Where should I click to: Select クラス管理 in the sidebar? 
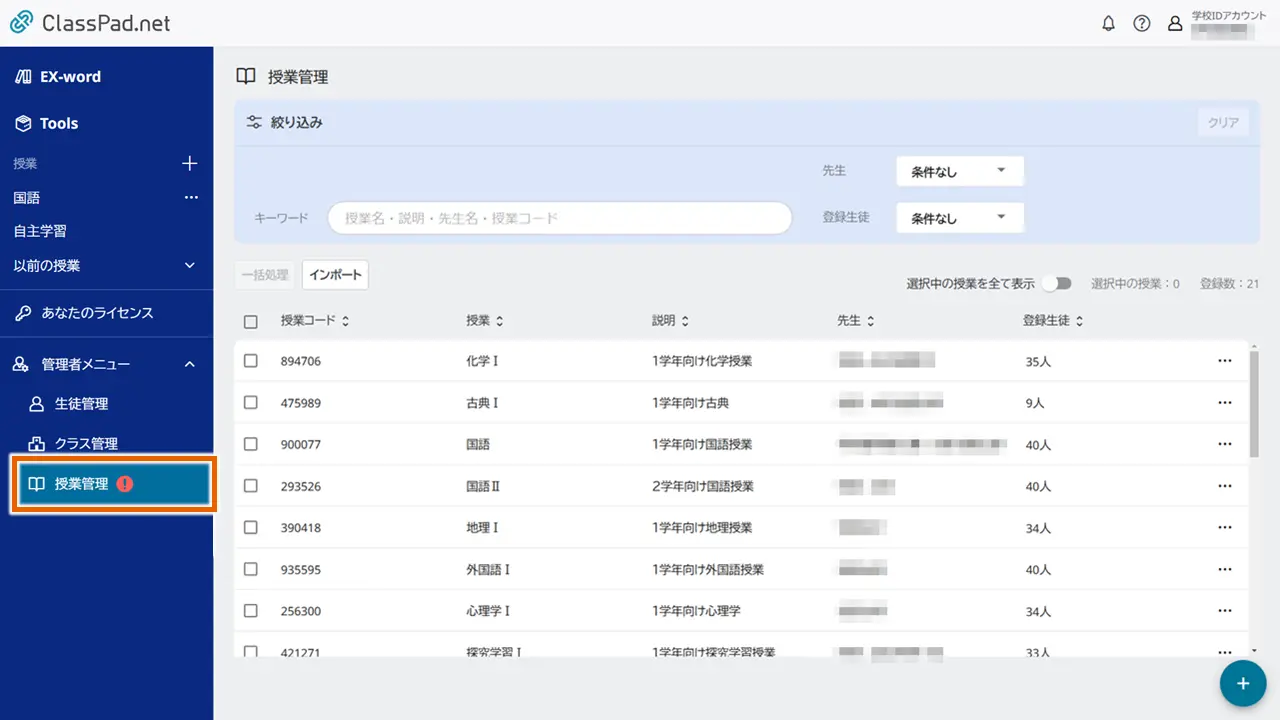(x=93, y=443)
